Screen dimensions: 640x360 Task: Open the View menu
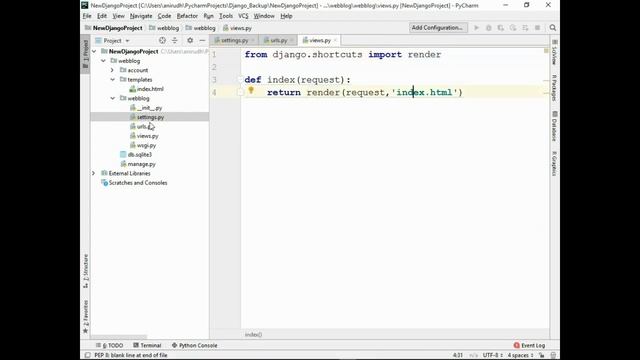click(118, 16)
